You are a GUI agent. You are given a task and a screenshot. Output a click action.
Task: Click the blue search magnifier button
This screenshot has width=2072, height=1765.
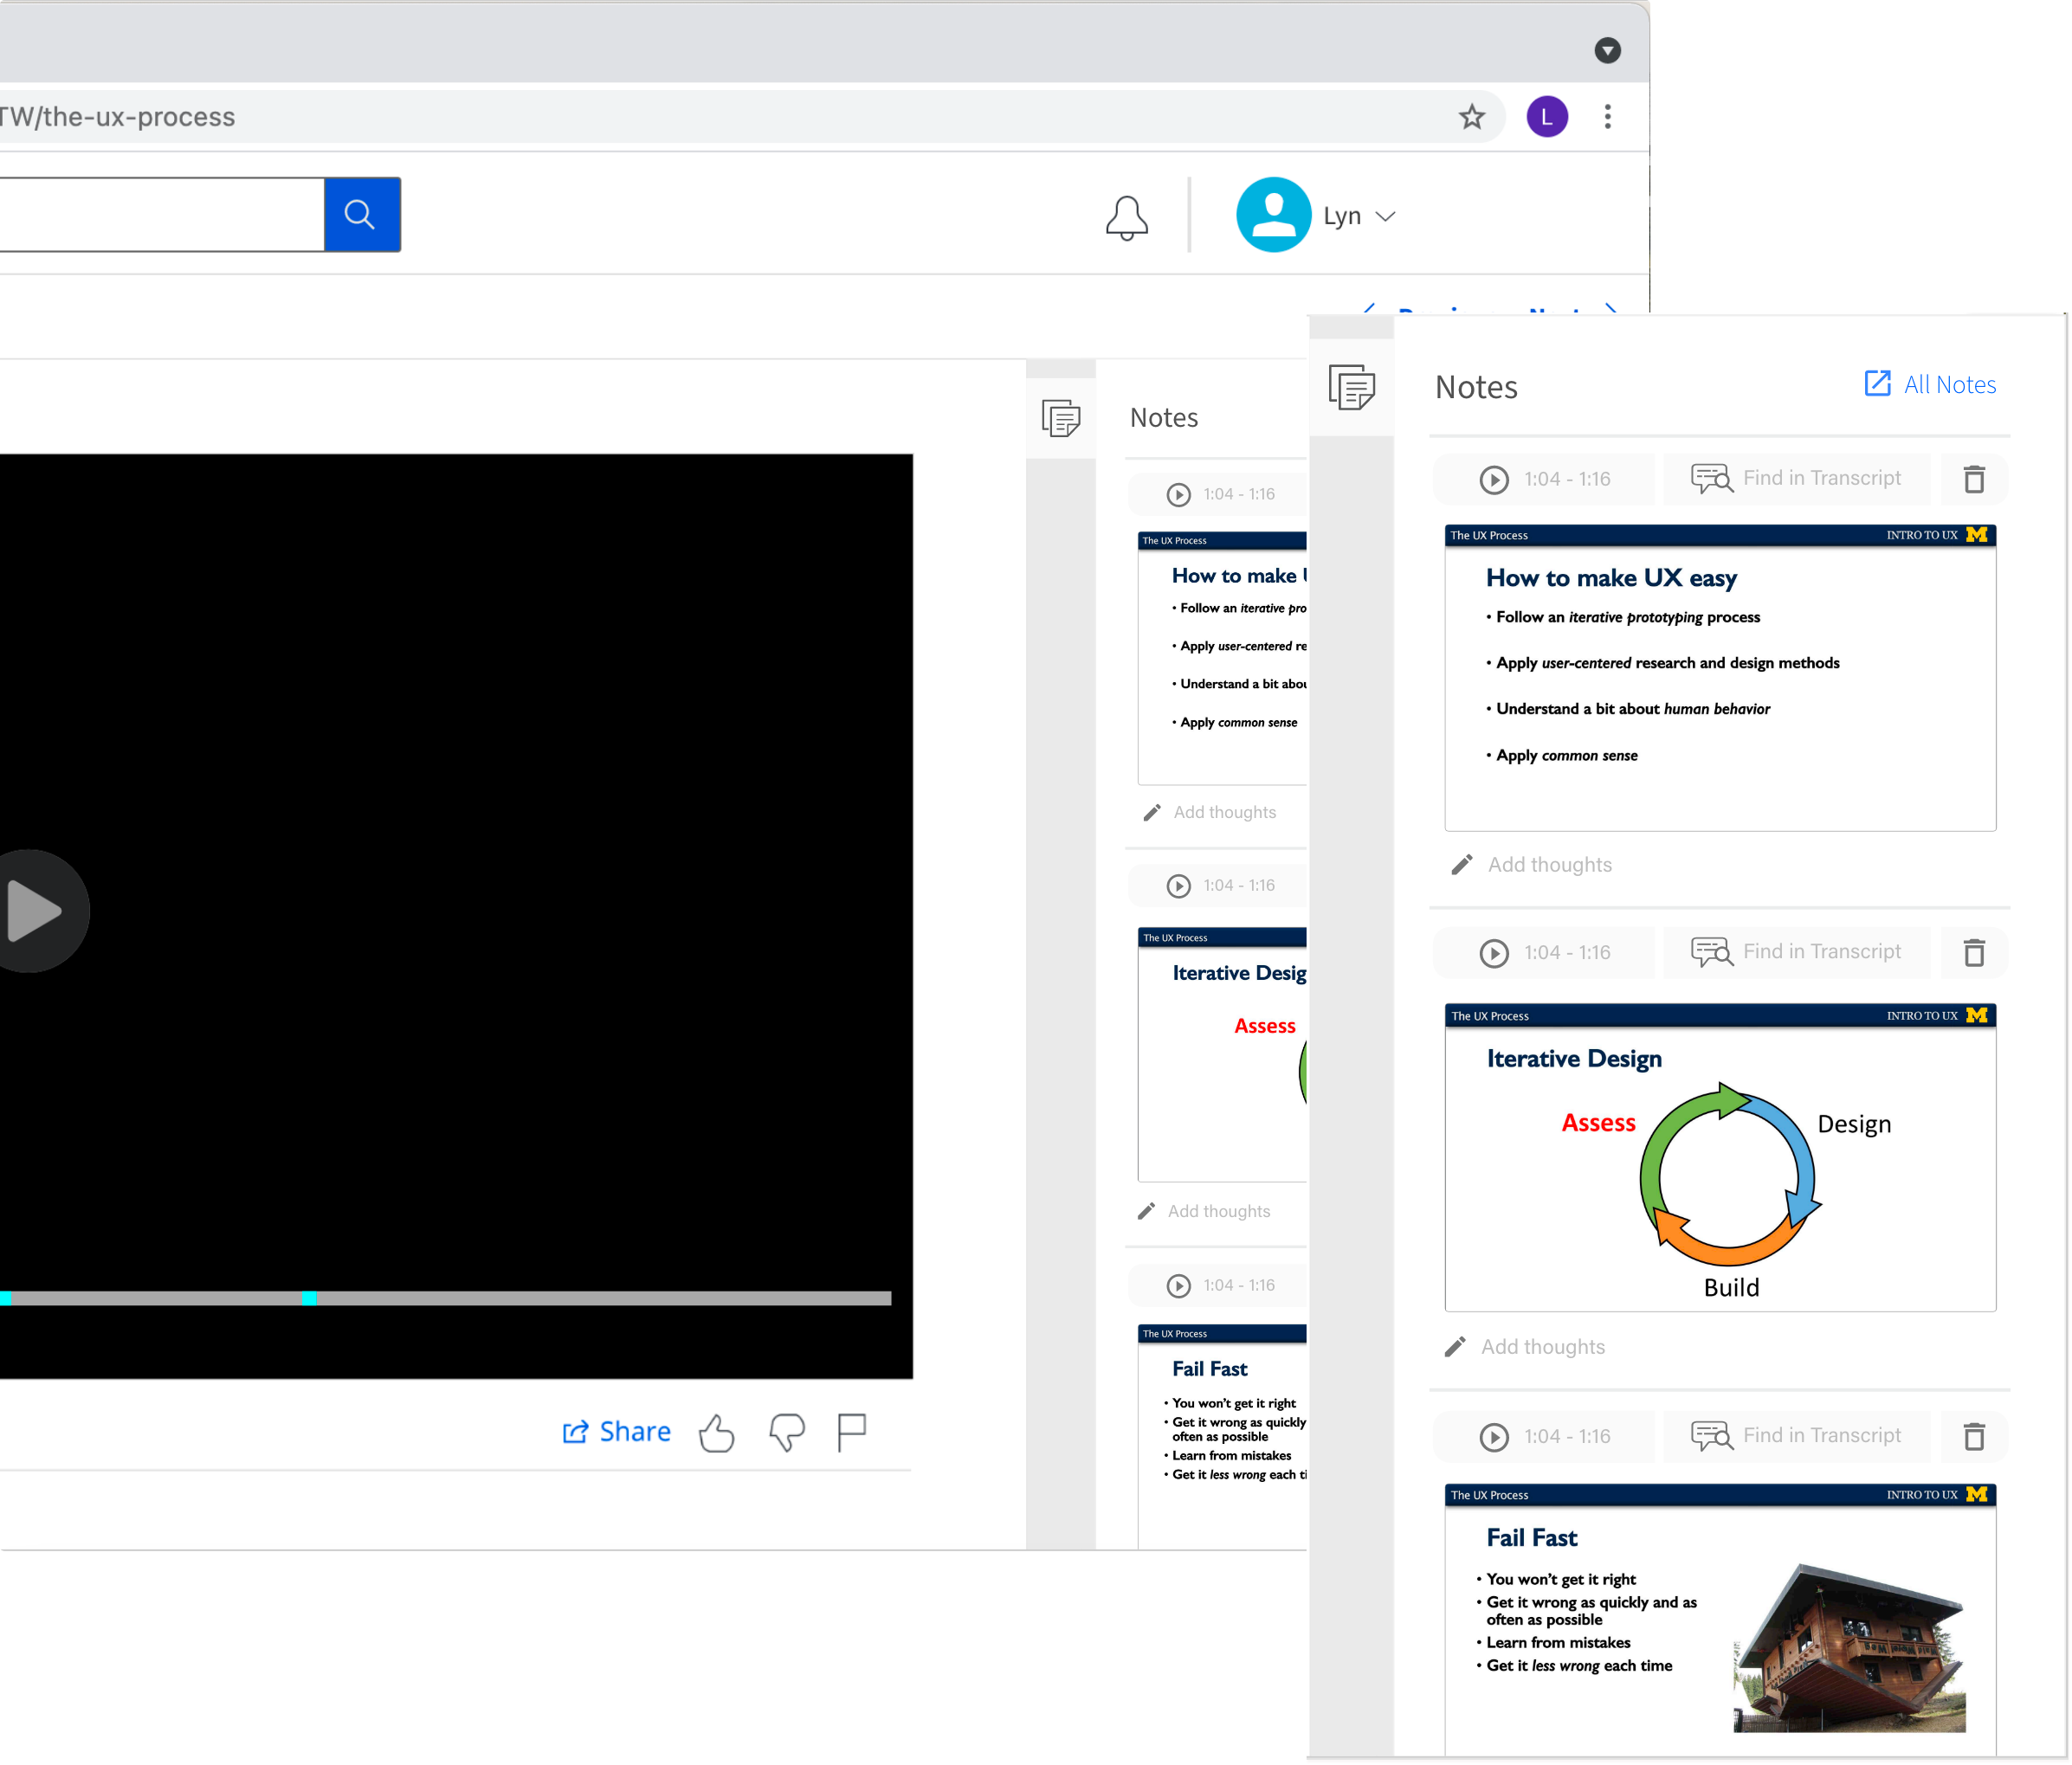(x=361, y=214)
